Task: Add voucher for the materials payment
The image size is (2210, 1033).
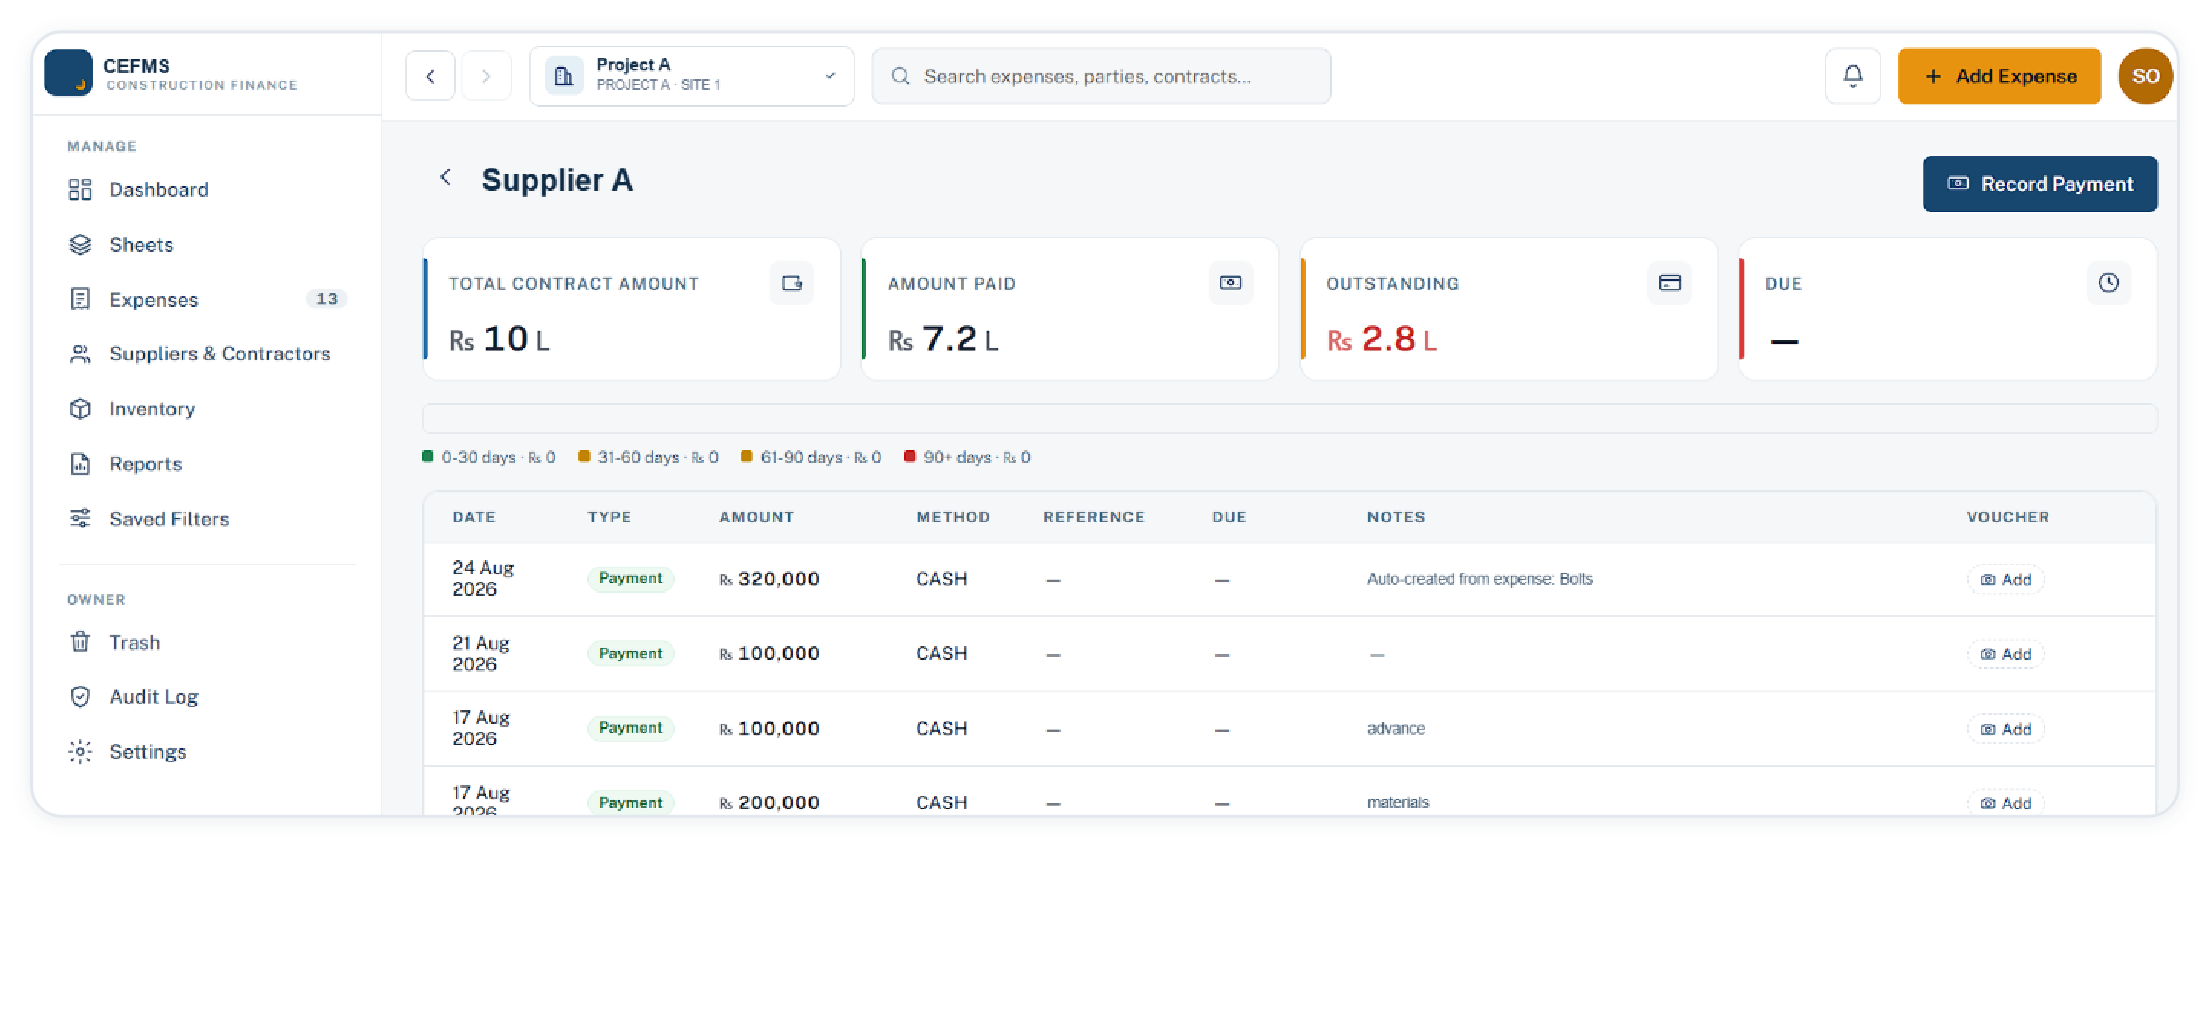Action: point(2006,803)
